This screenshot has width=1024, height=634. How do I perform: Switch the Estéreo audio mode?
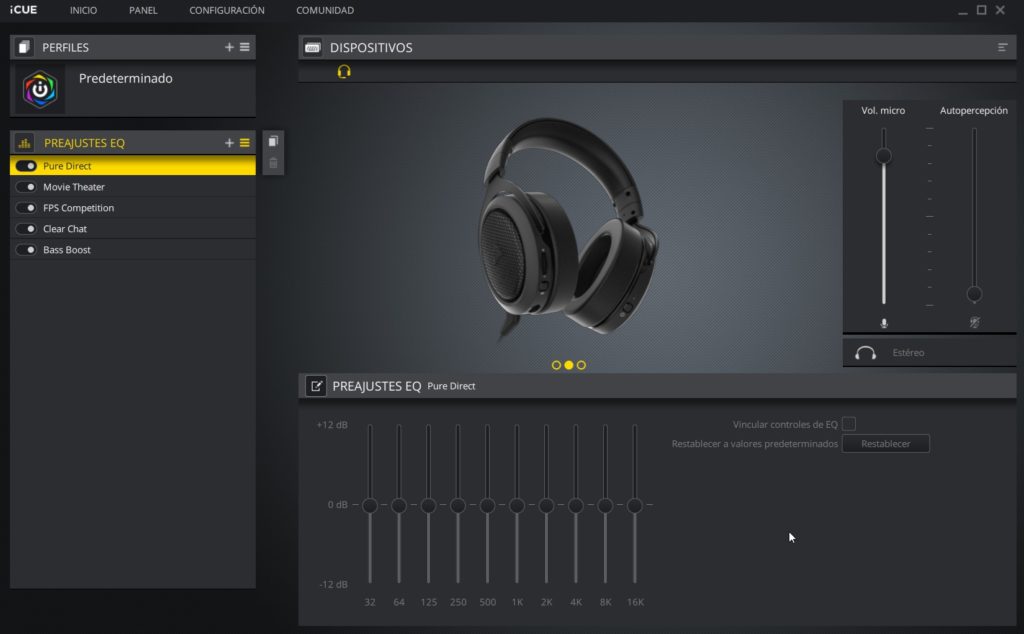tap(908, 353)
